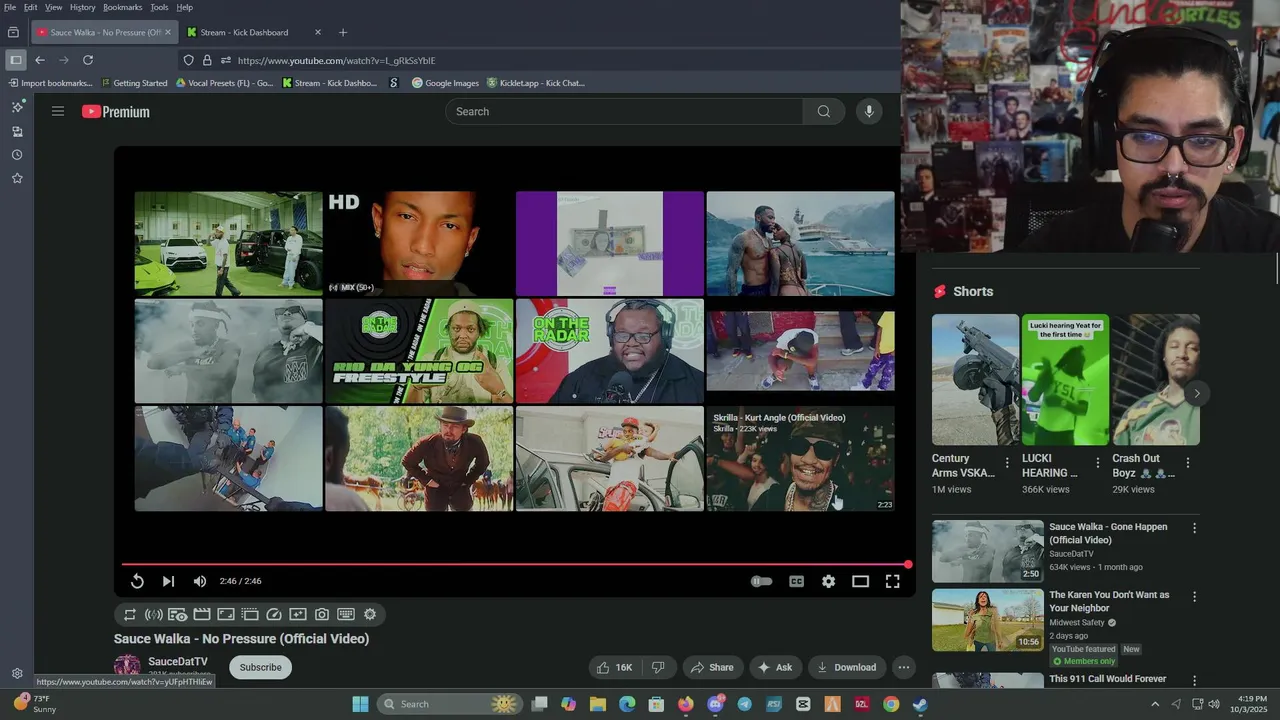Open Bookmarks star in browser sidebar
1280x720 pixels.
coord(17,178)
